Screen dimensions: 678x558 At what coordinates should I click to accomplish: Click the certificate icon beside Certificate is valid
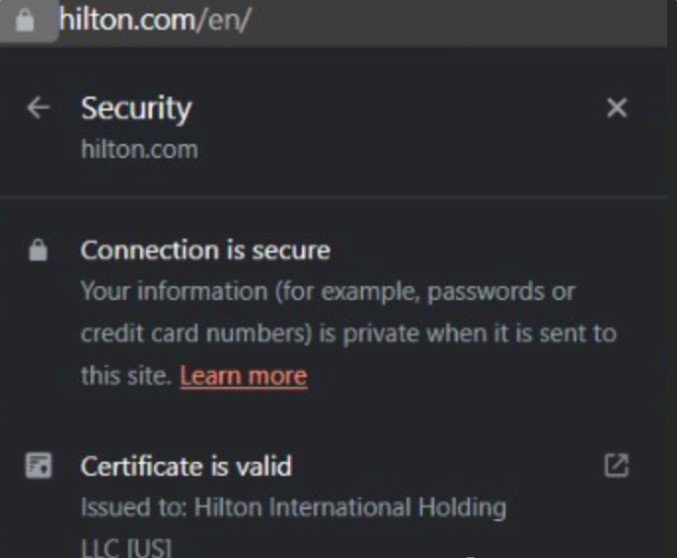[38, 466]
